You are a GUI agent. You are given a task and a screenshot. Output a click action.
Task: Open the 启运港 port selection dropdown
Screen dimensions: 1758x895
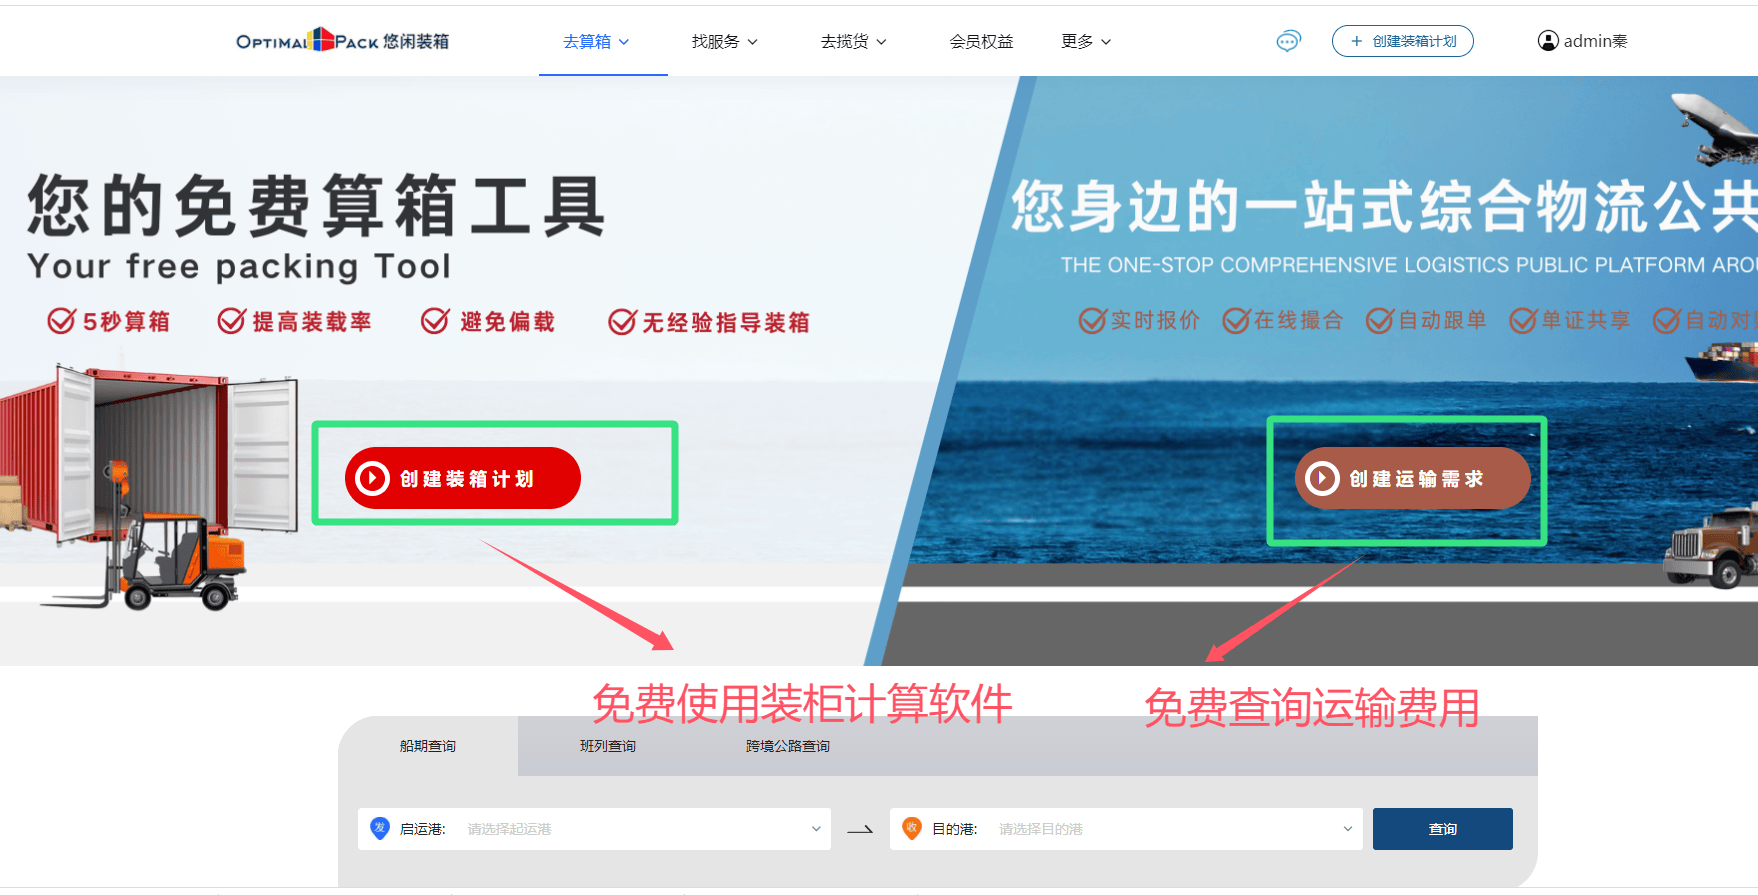point(640,829)
